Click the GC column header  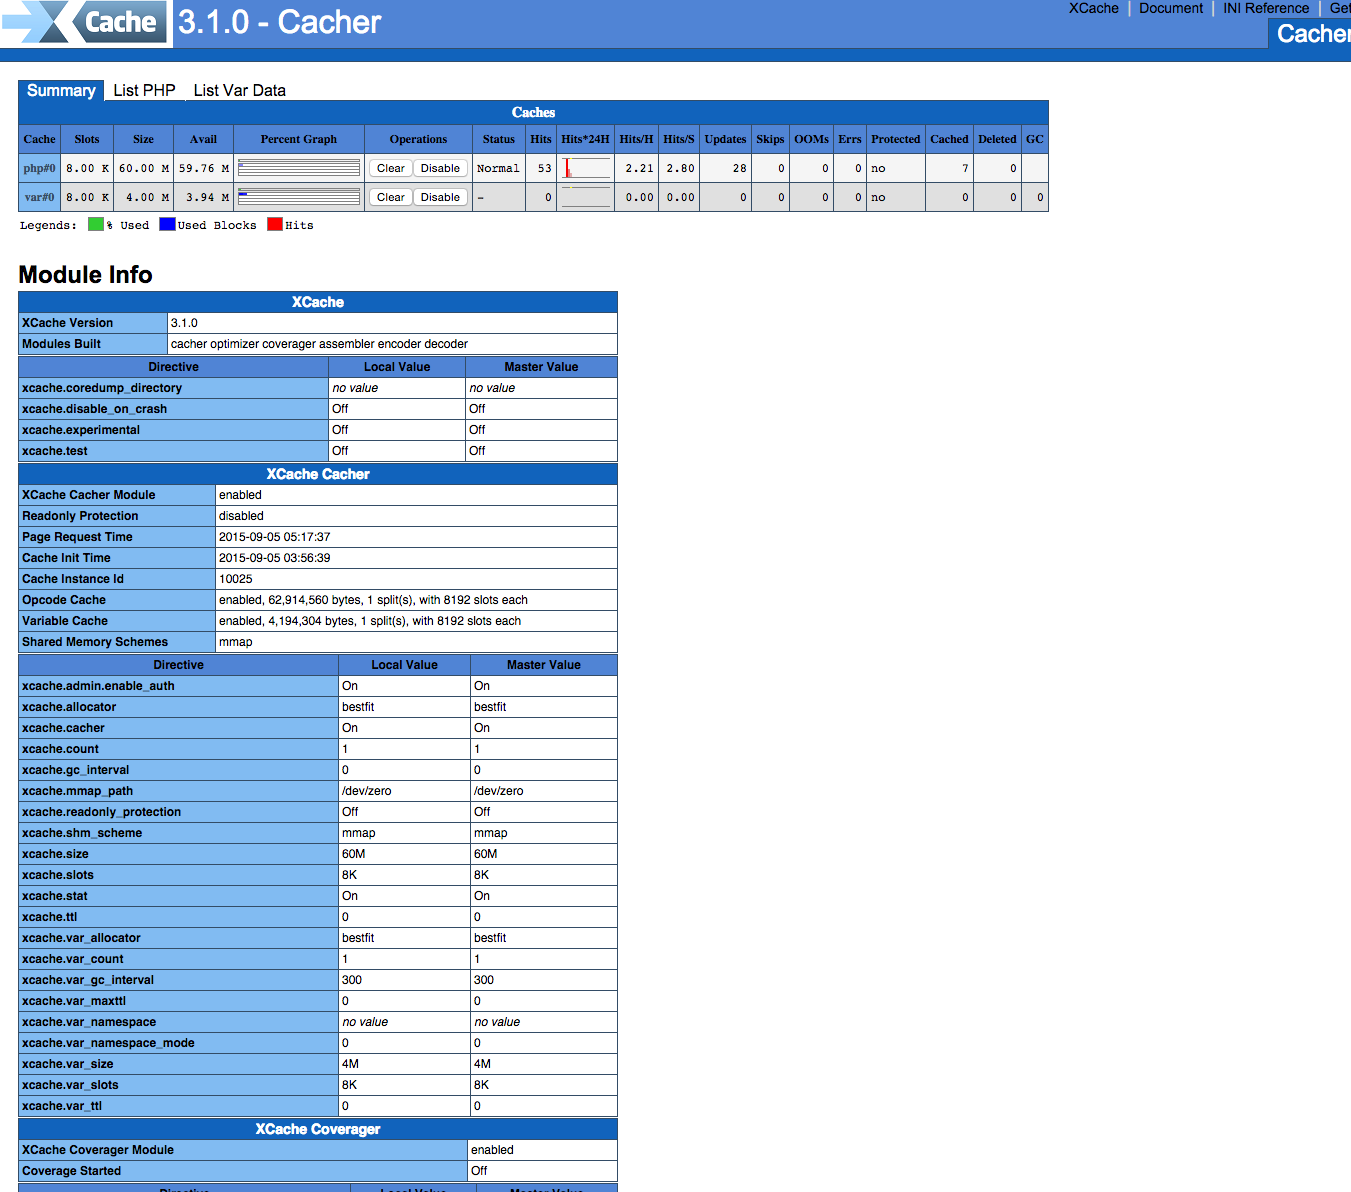tap(1035, 139)
